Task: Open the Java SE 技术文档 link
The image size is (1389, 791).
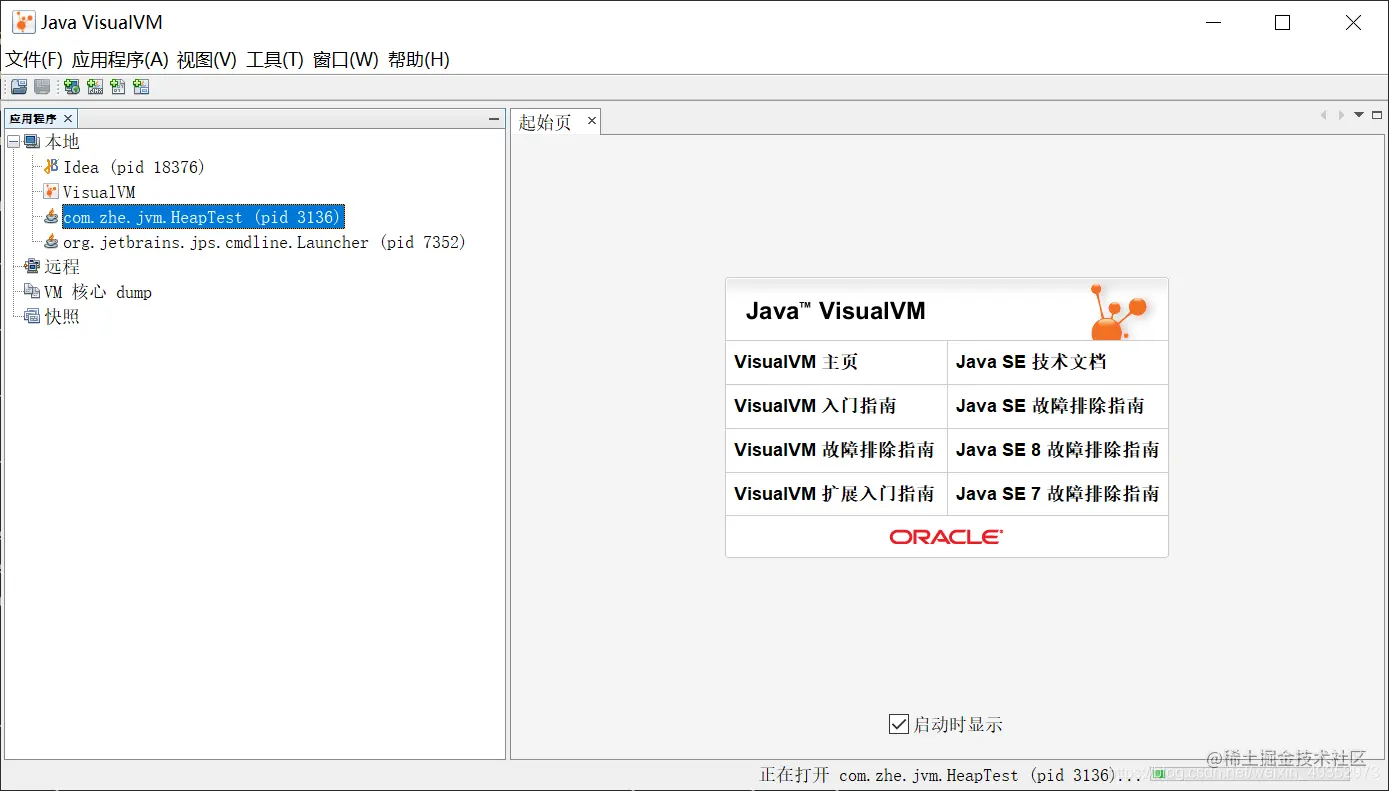Action: pyautogui.click(x=1031, y=362)
